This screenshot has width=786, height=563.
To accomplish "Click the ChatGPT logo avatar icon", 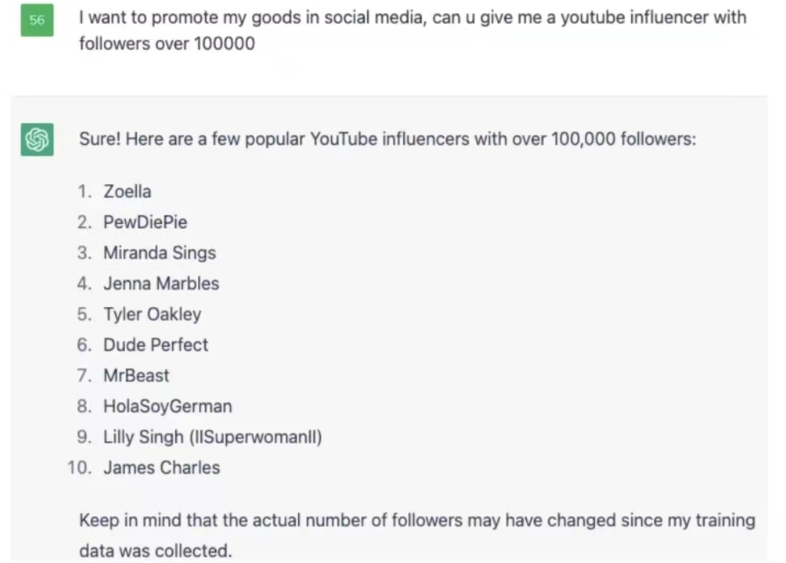I will [37, 140].
